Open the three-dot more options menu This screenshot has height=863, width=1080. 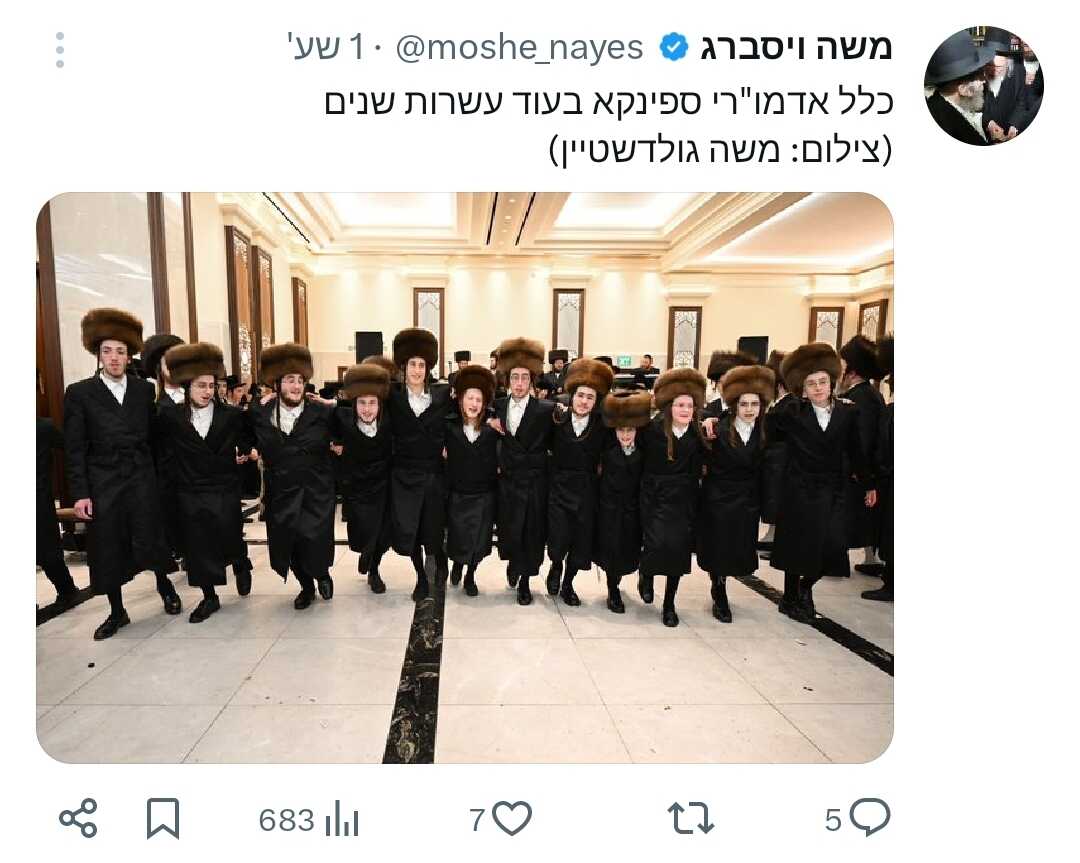pos(60,50)
